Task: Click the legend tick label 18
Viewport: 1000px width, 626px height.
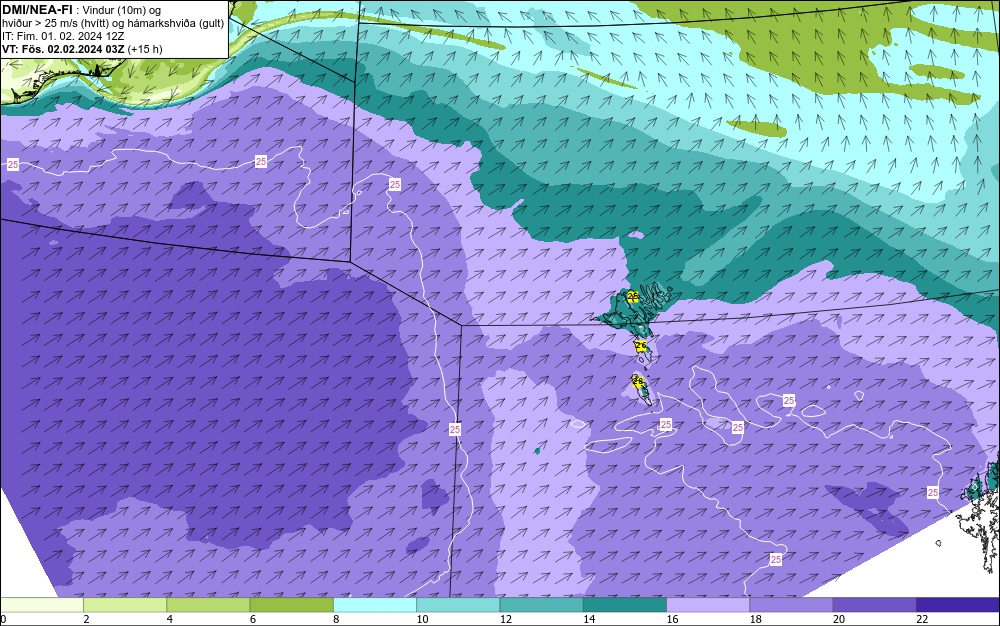Action: [755, 619]
